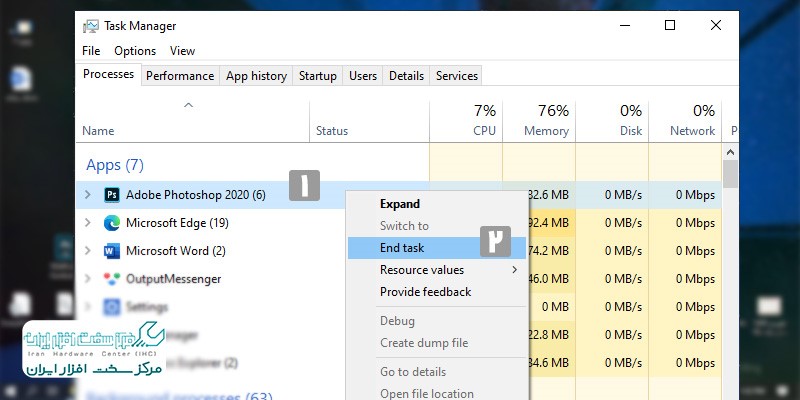800x400 pixels.
Task: Sort processes by Network column header
Action: coord(685,120)
